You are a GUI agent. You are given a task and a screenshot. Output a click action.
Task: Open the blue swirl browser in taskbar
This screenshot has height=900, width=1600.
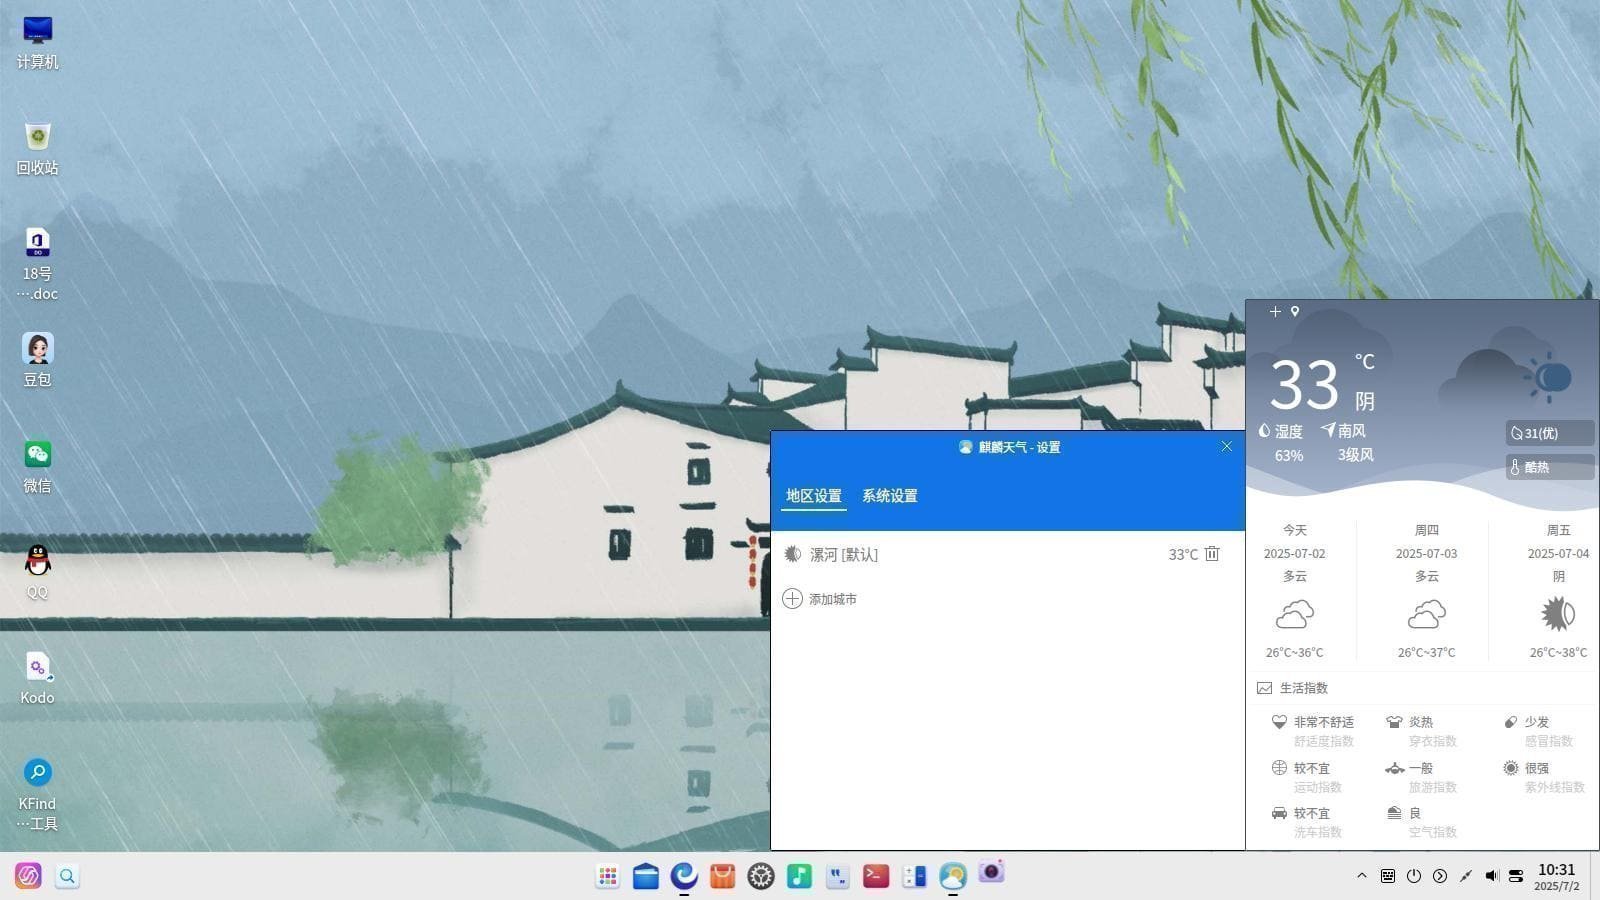click(x=684, y=876)
